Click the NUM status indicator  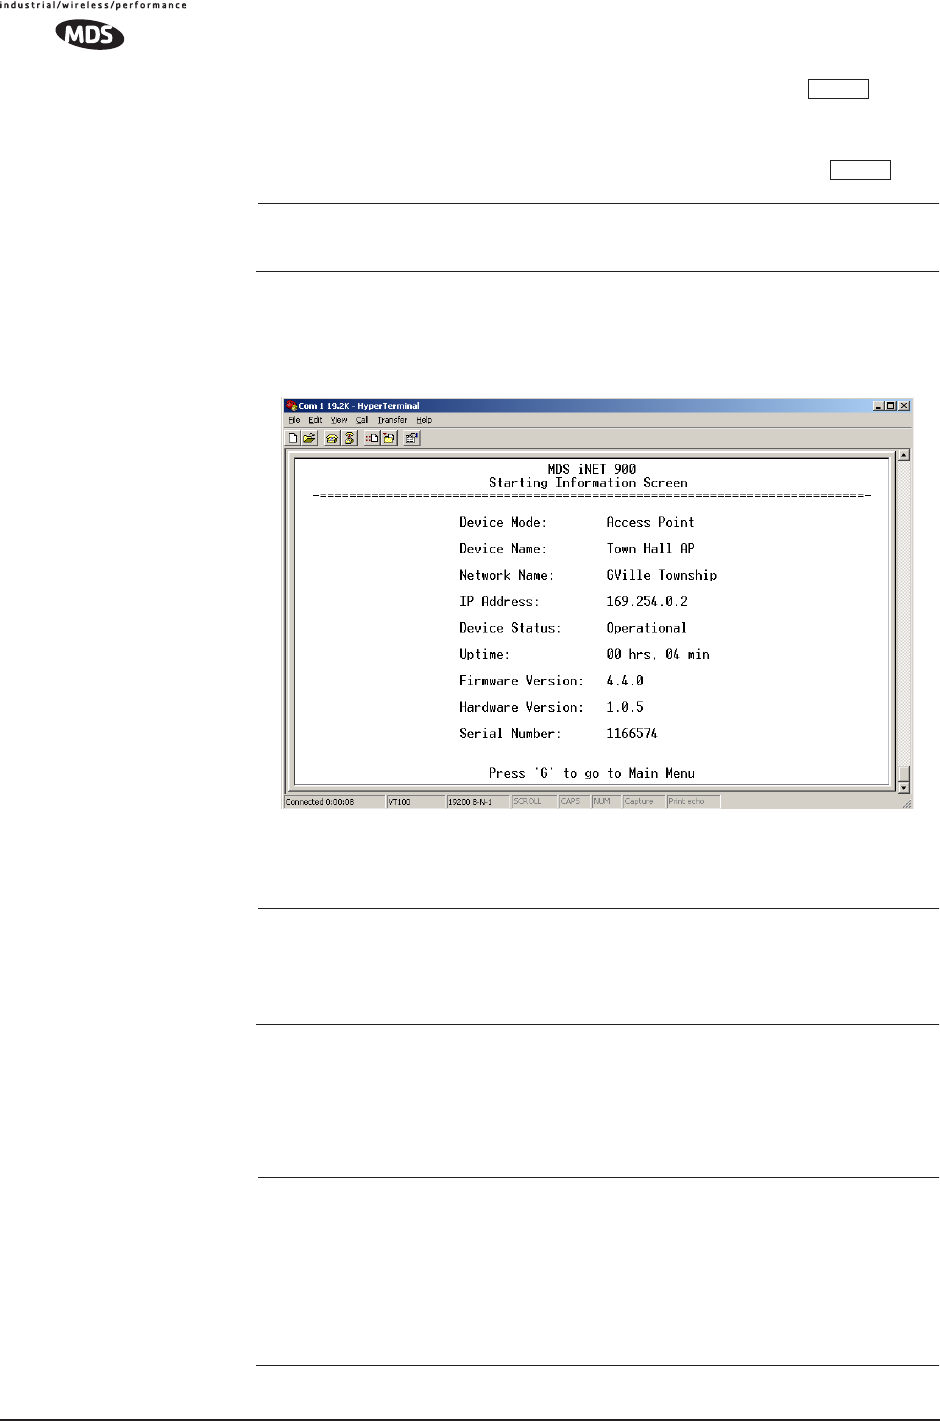tap(606, 802)
